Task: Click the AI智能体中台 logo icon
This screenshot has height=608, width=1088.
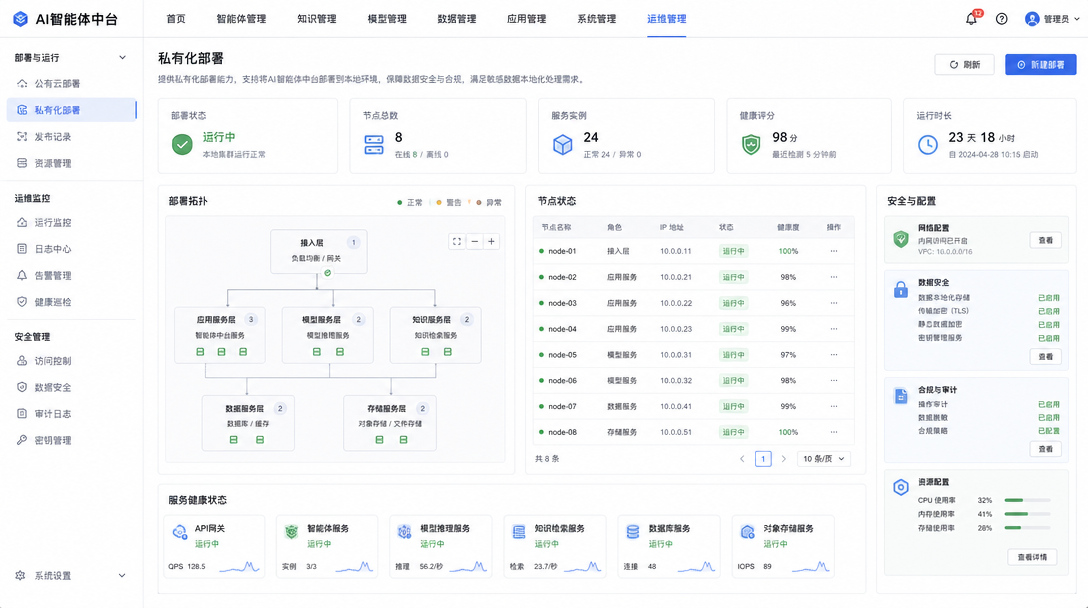Action: (x=20, y=19)
